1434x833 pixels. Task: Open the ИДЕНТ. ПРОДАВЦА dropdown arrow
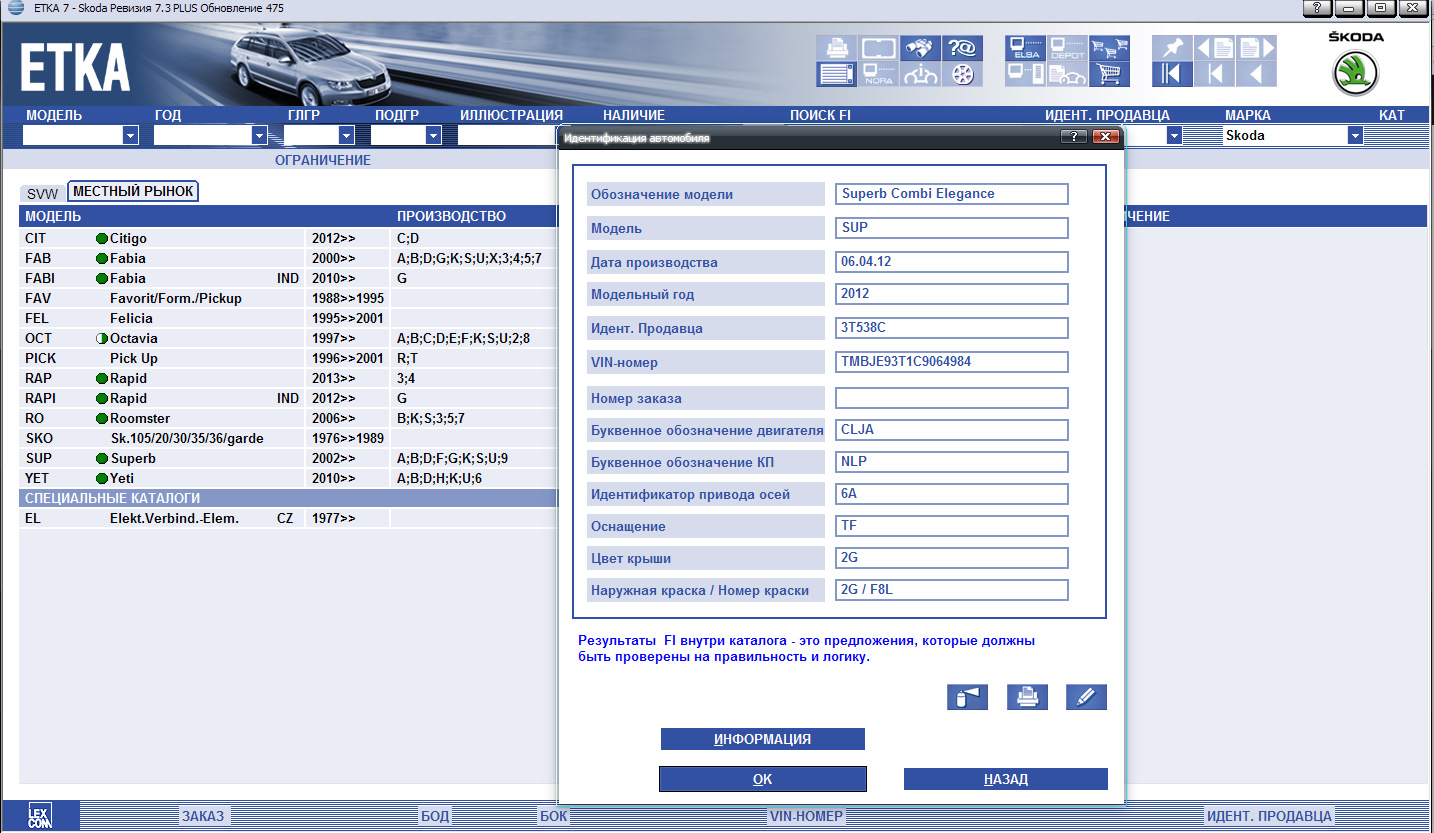click(x=1174, y=135)
